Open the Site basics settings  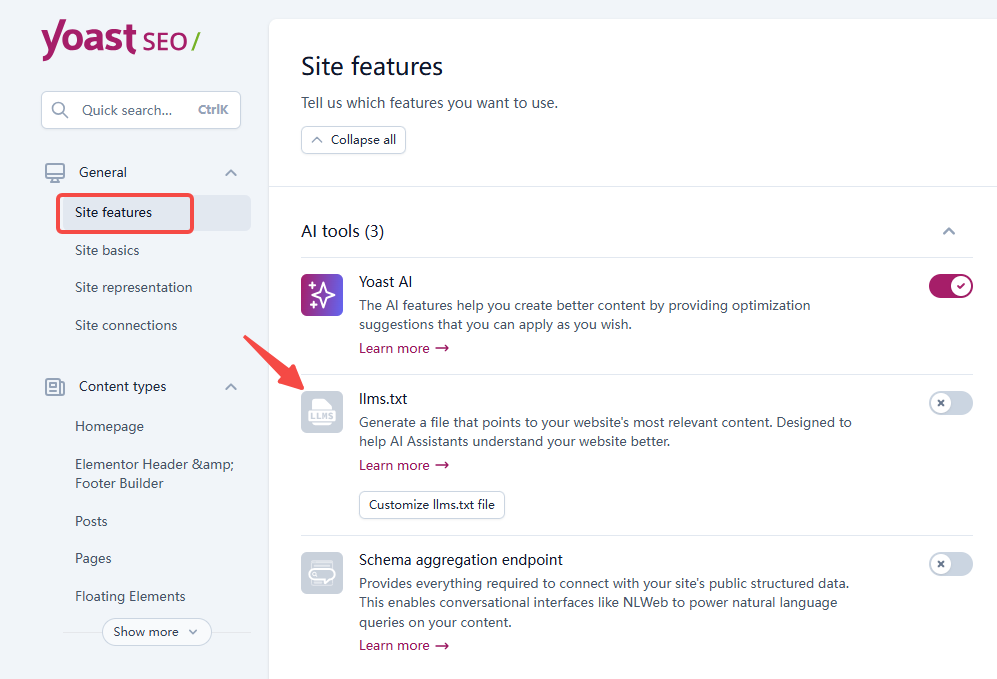pos(106,250)
